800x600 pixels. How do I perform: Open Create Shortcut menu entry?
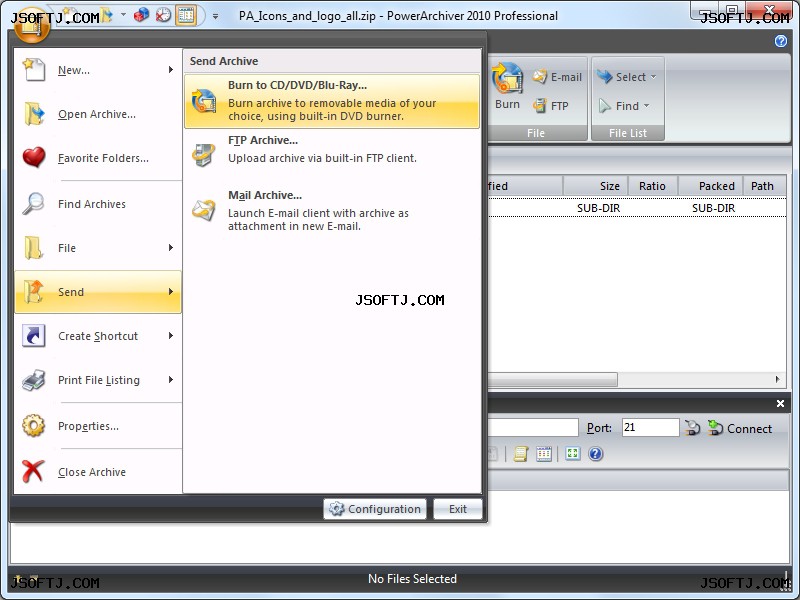coord(98,336)
